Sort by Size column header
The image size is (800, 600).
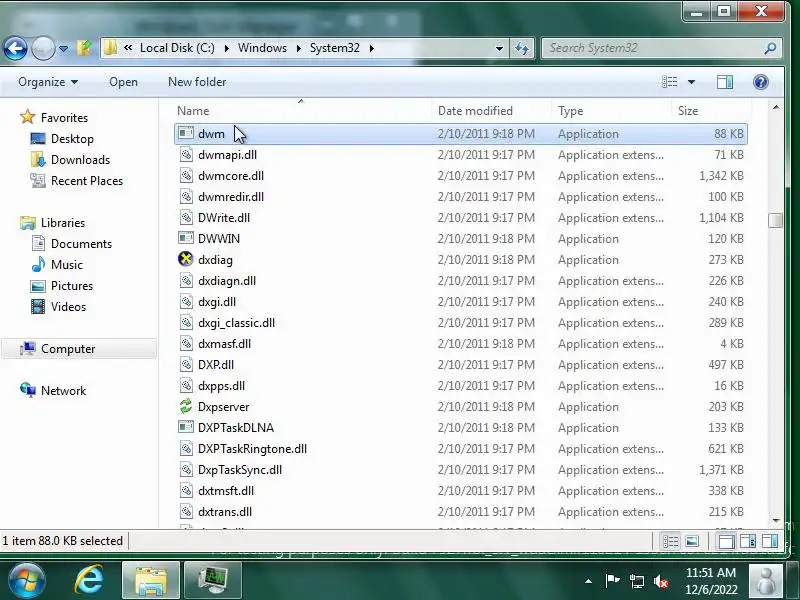[710, 111]
